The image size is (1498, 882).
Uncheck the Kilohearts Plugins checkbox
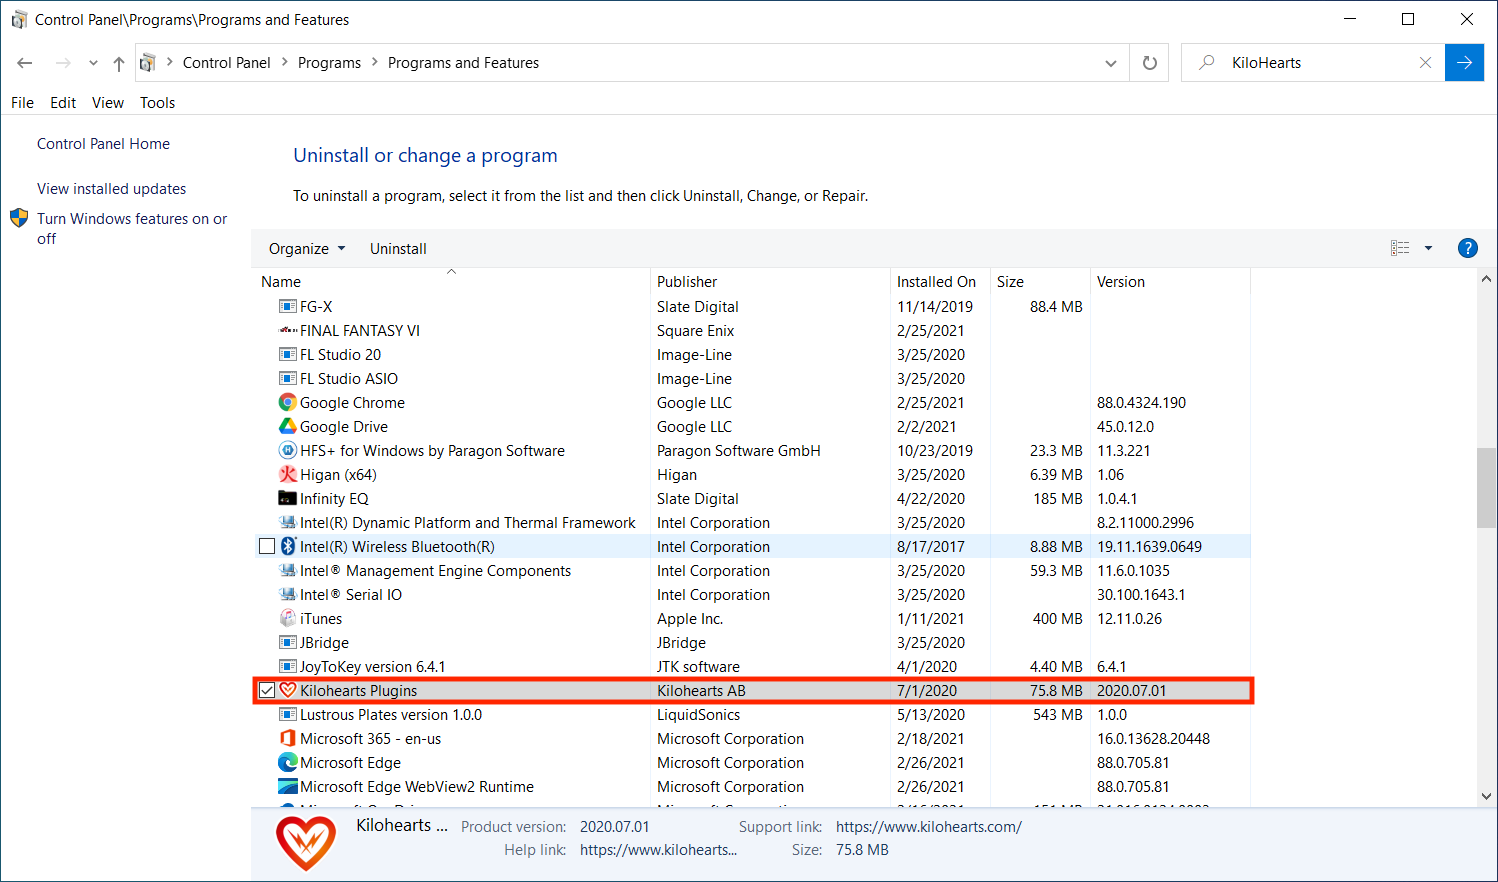click(267, 691)
